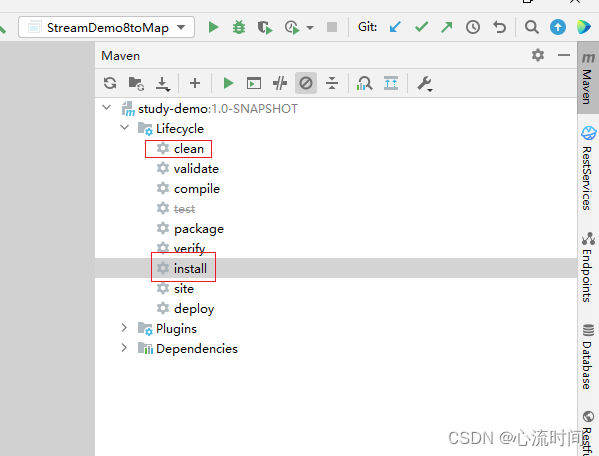
Task: Open the Maven side tab
Action: 588,78
